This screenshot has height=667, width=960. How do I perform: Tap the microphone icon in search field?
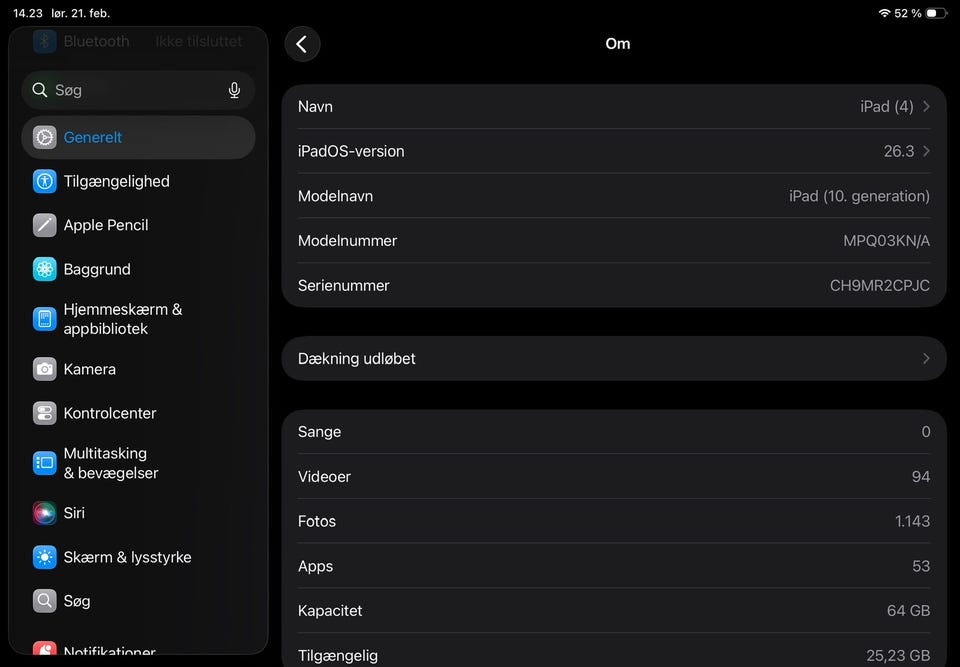(x=234, y=90)
